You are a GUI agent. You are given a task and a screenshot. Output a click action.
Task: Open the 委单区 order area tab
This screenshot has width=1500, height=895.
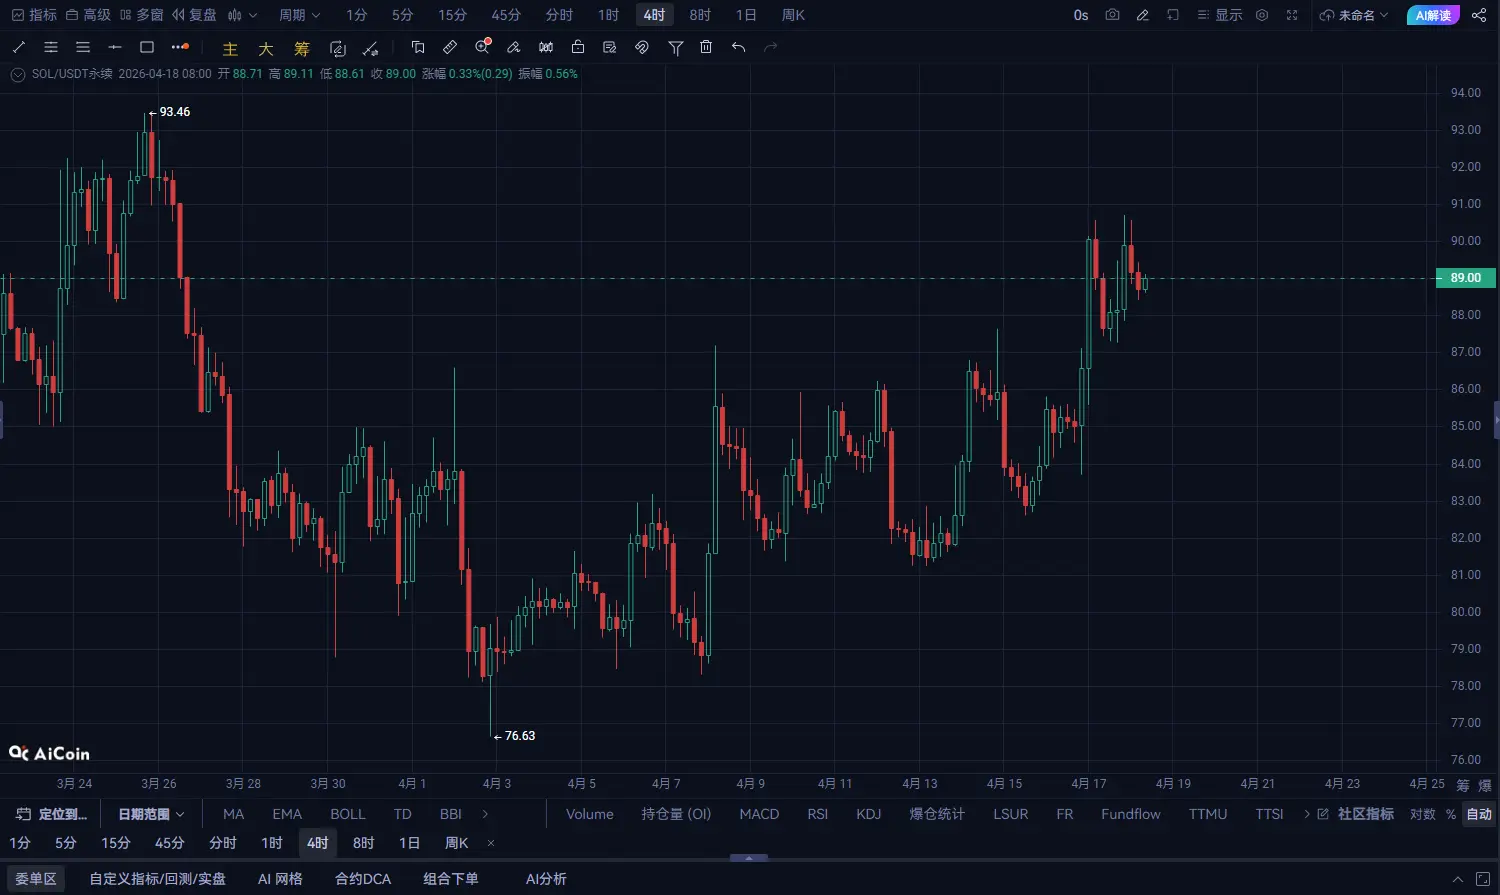click(36, 879)
